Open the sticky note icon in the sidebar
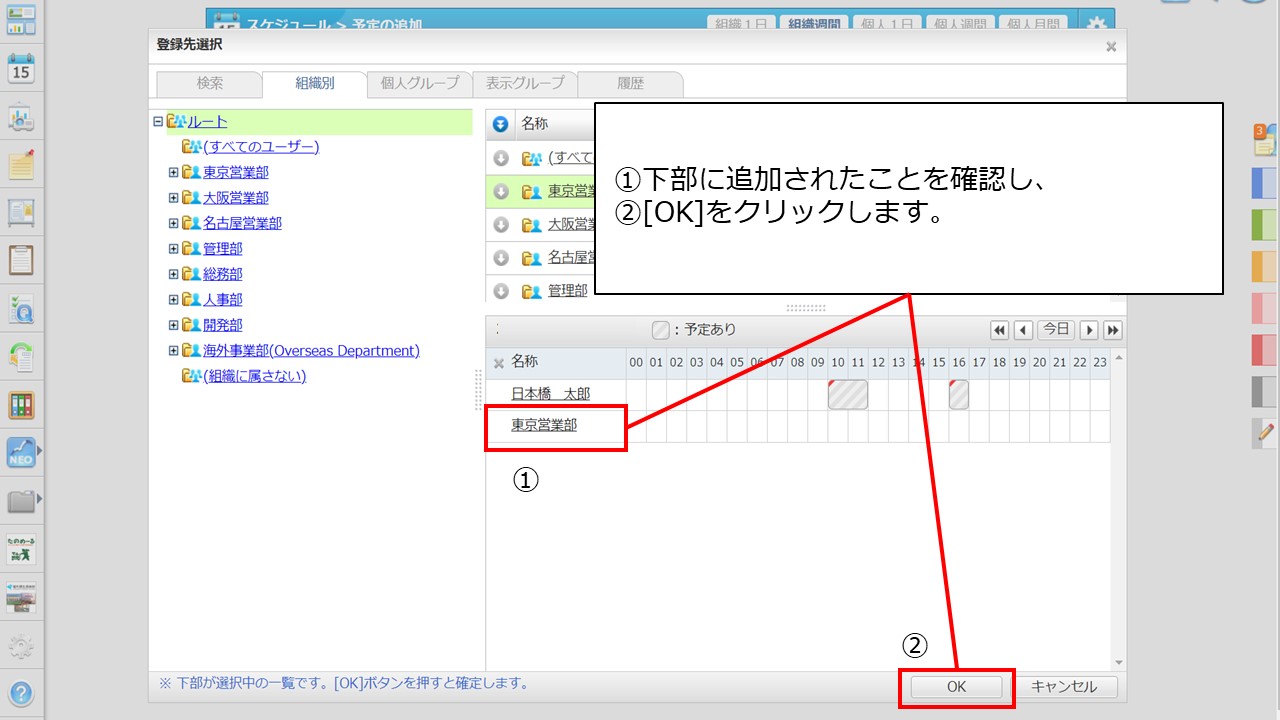Viewport: 1280px width, 720px height. point(21,164)
